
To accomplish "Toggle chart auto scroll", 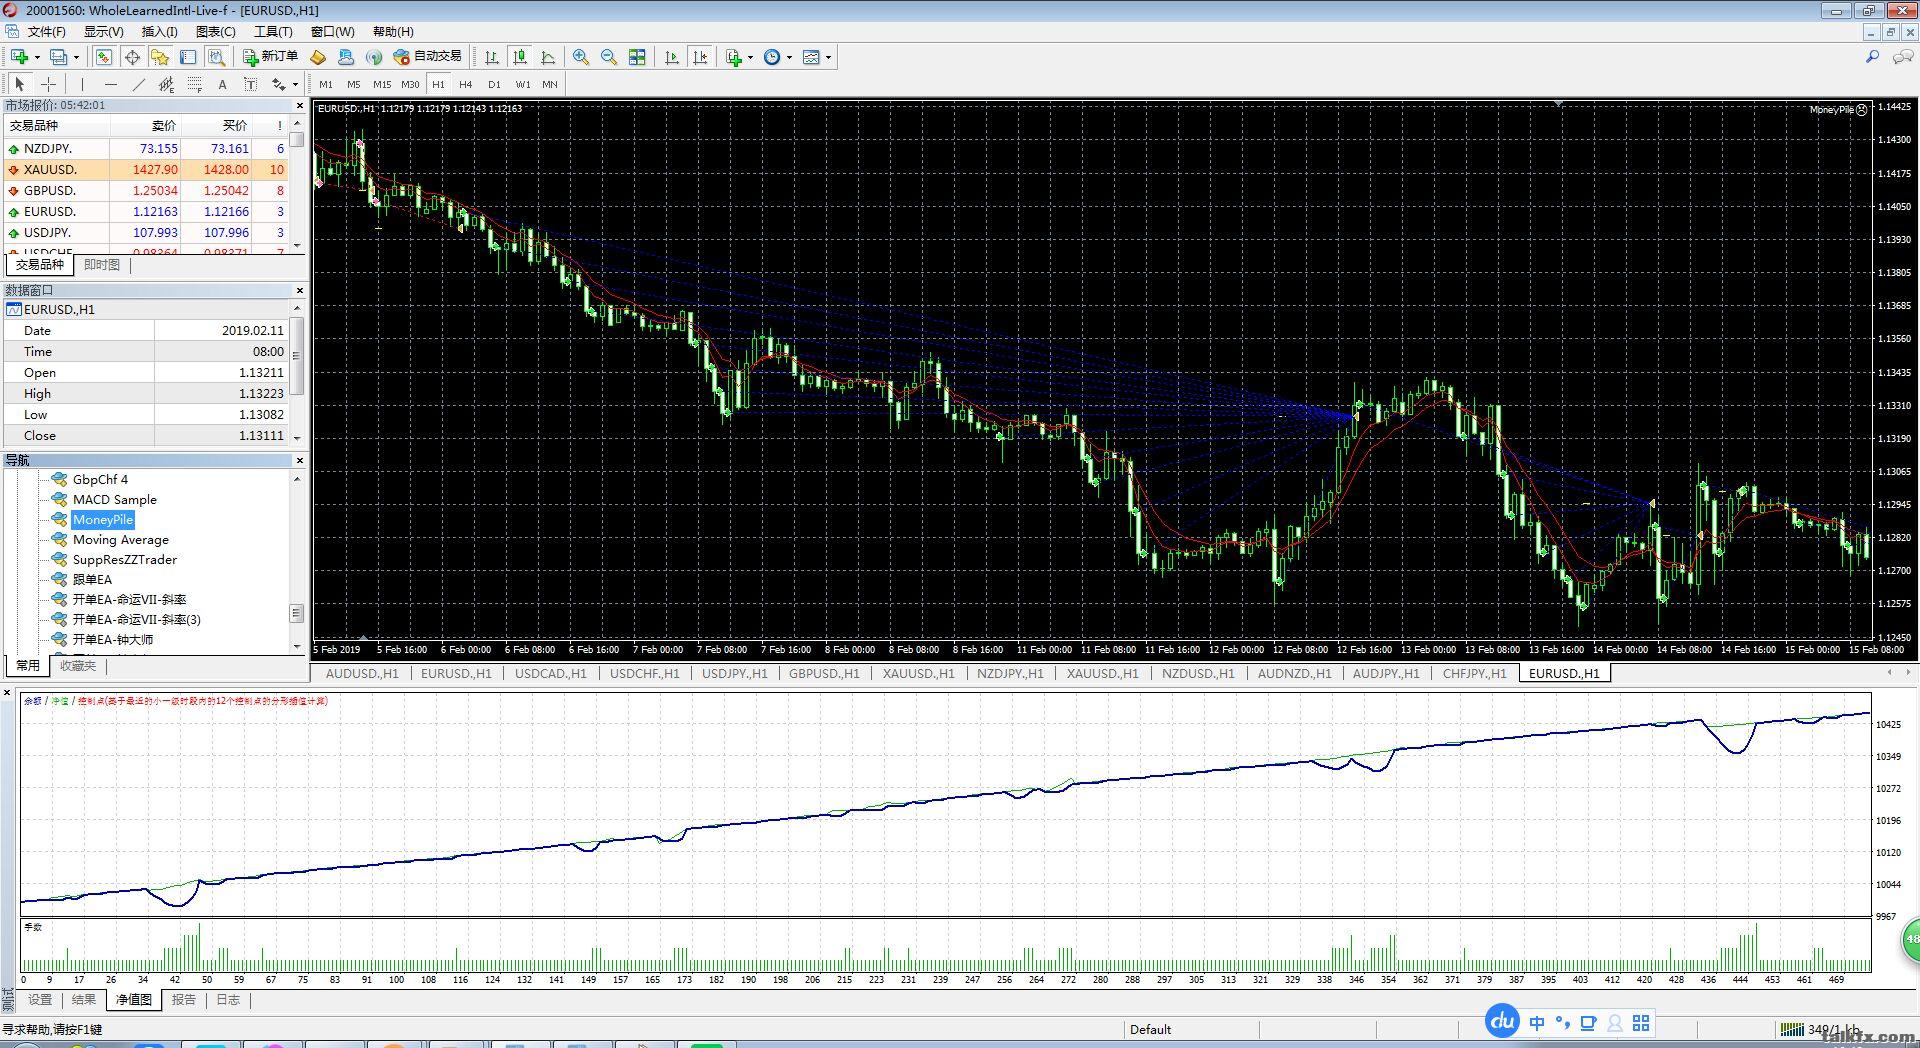I will point(672,57).
